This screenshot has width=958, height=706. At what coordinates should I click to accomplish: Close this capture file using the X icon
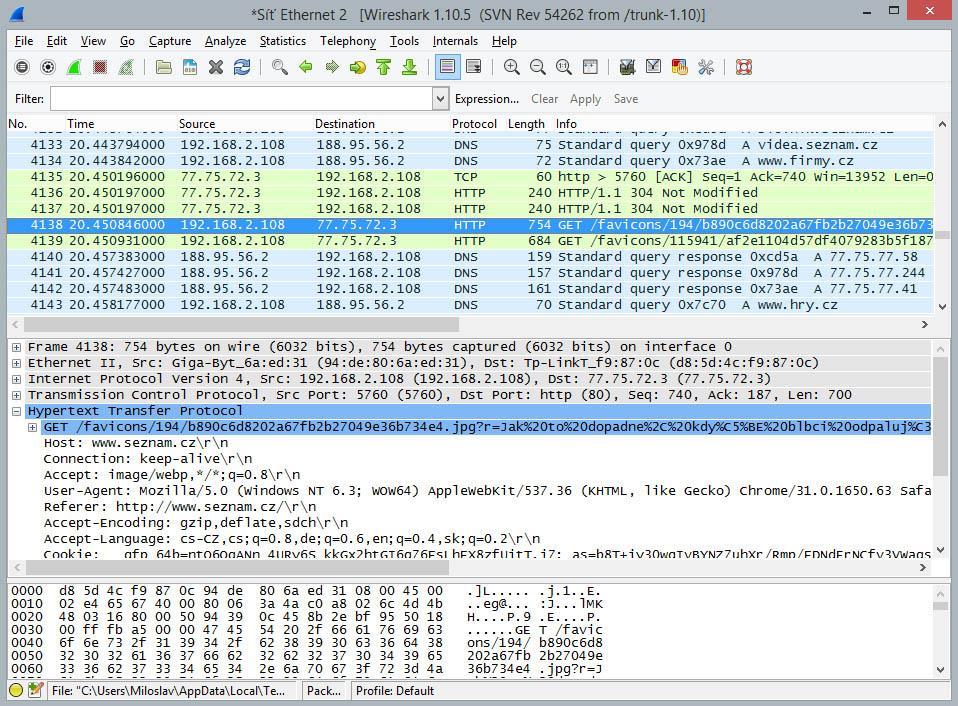click(216, 67)
